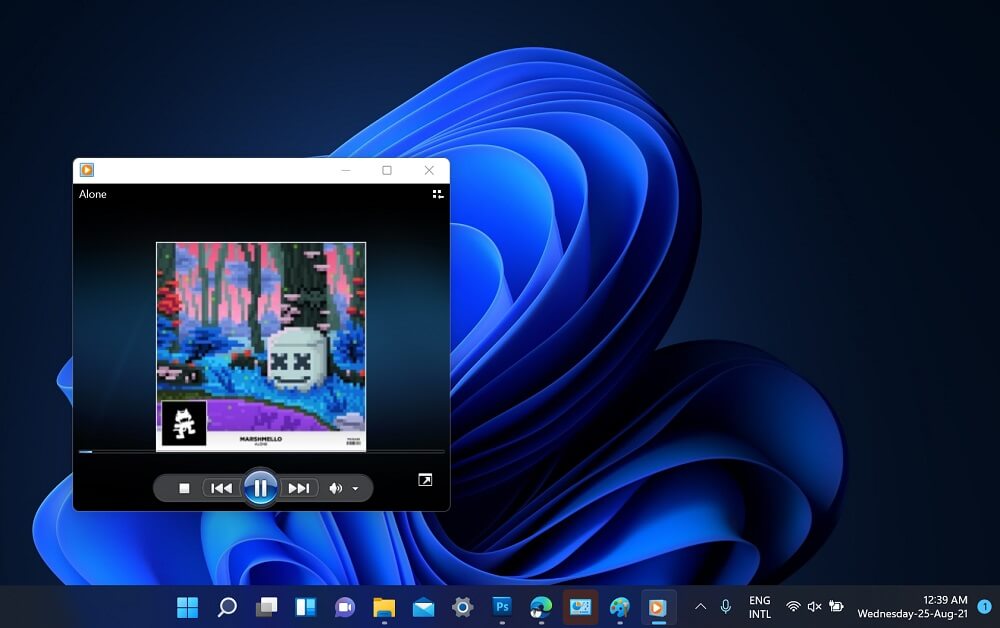Minimize the Media Player window

(x=346, y=170)
